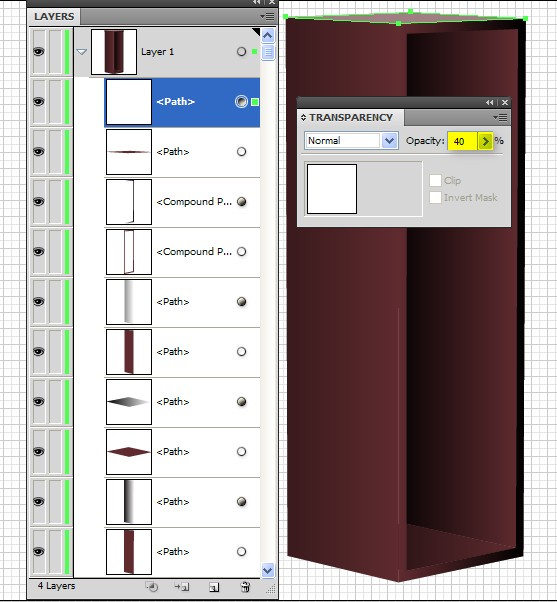557x602 pixels.
Task: Click the Create New Sublayer icon
Action: click(x=182, y=587)
